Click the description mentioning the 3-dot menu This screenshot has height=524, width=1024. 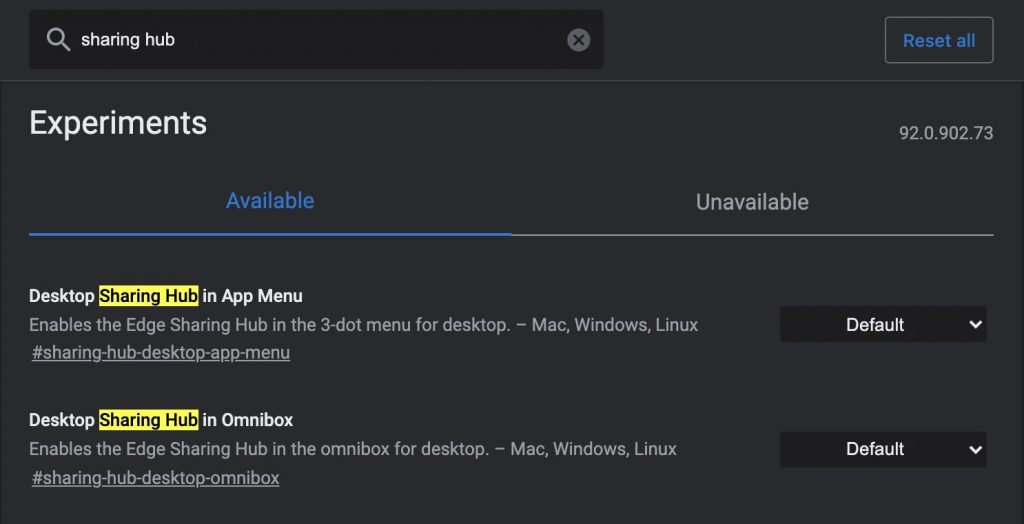[x=364, y=325]
